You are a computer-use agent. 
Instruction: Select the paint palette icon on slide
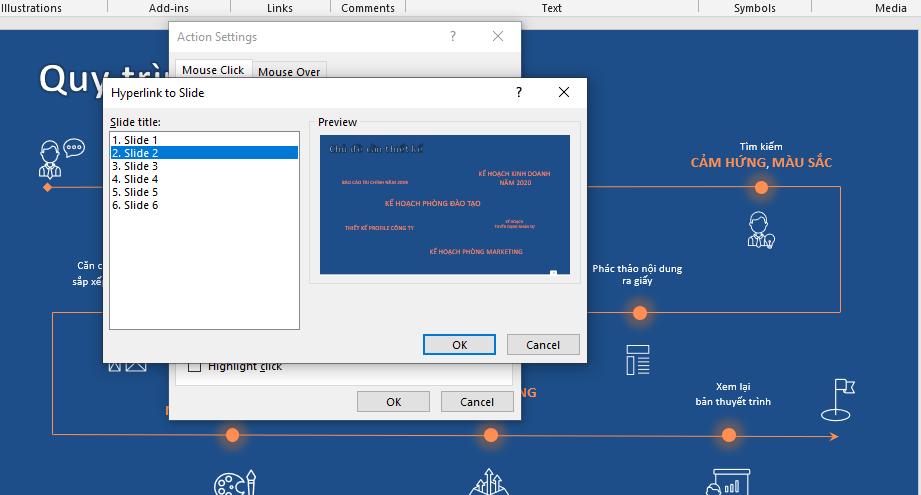(235, 483)
